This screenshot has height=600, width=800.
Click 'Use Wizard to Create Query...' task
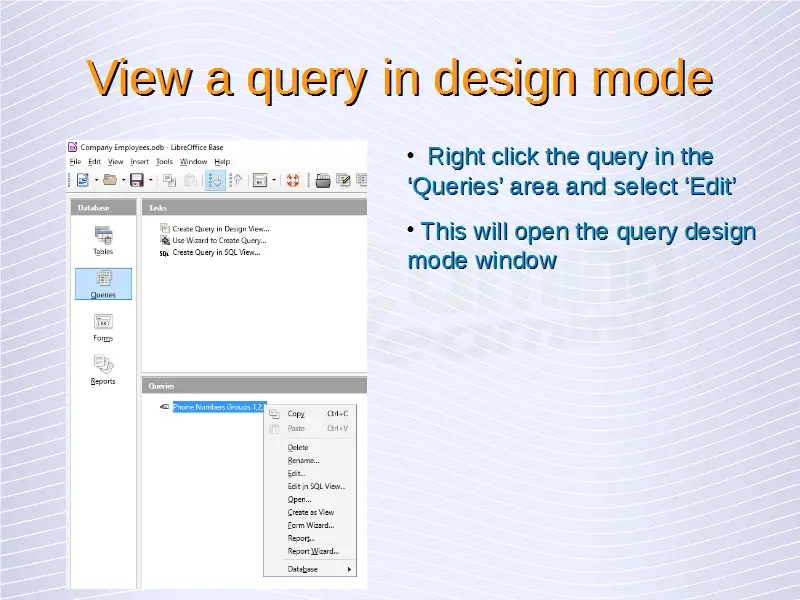[219, 240]
